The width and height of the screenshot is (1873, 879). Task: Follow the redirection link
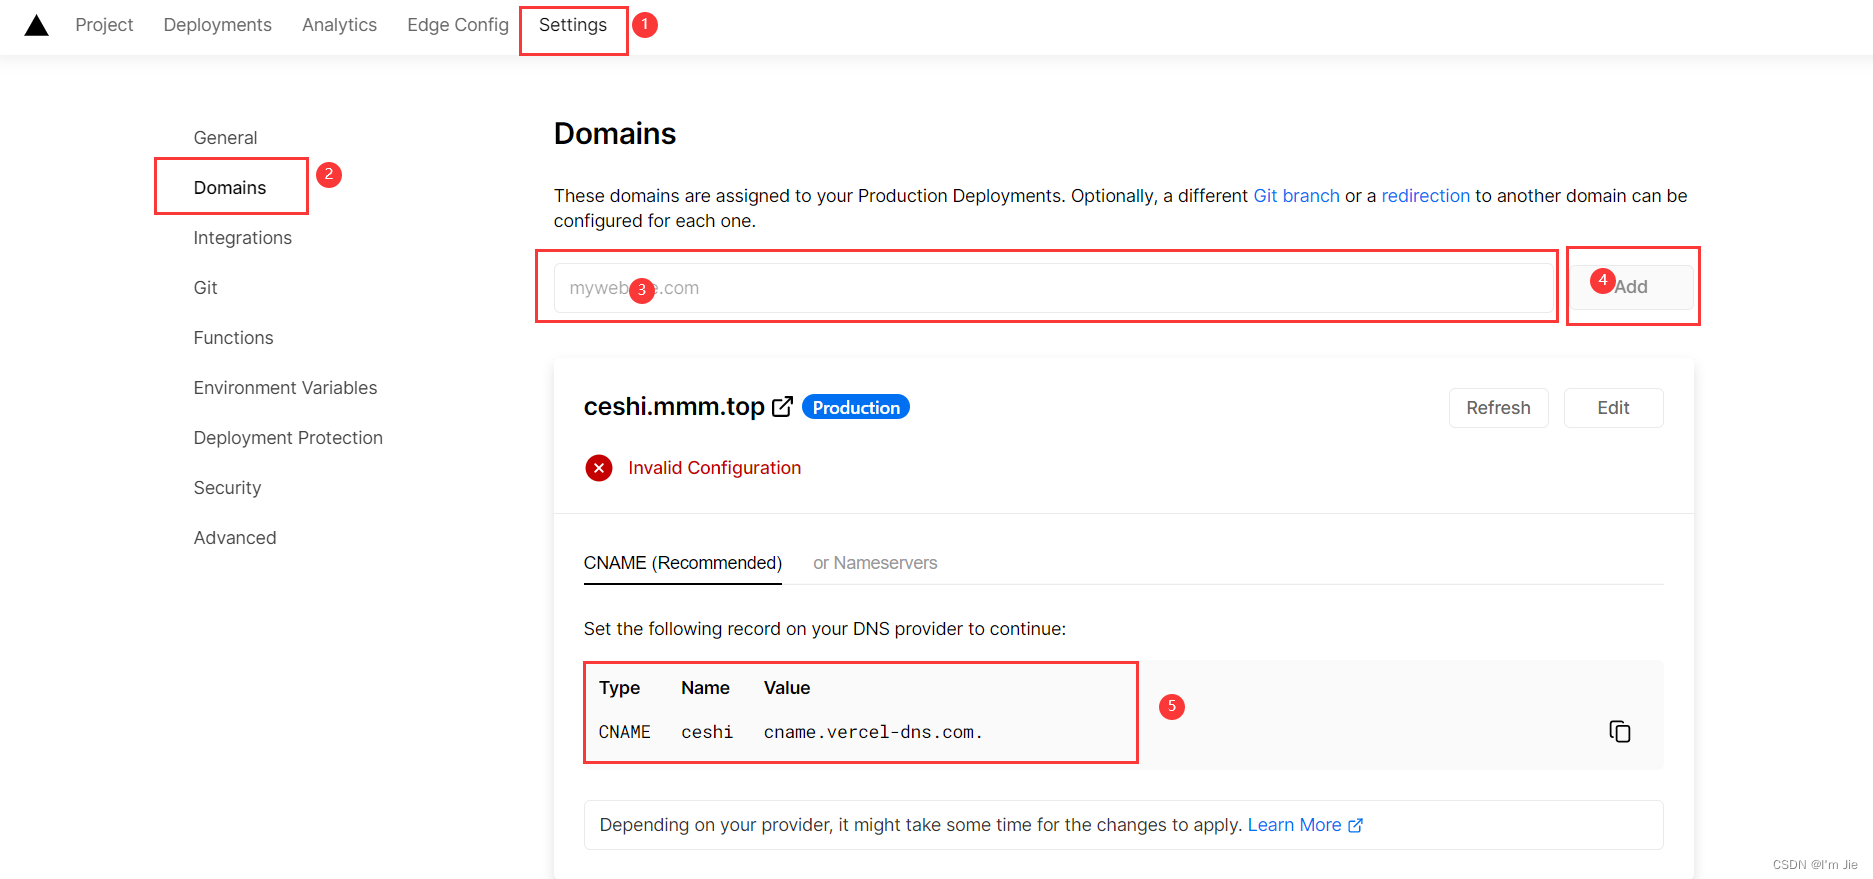point(1425,196)
